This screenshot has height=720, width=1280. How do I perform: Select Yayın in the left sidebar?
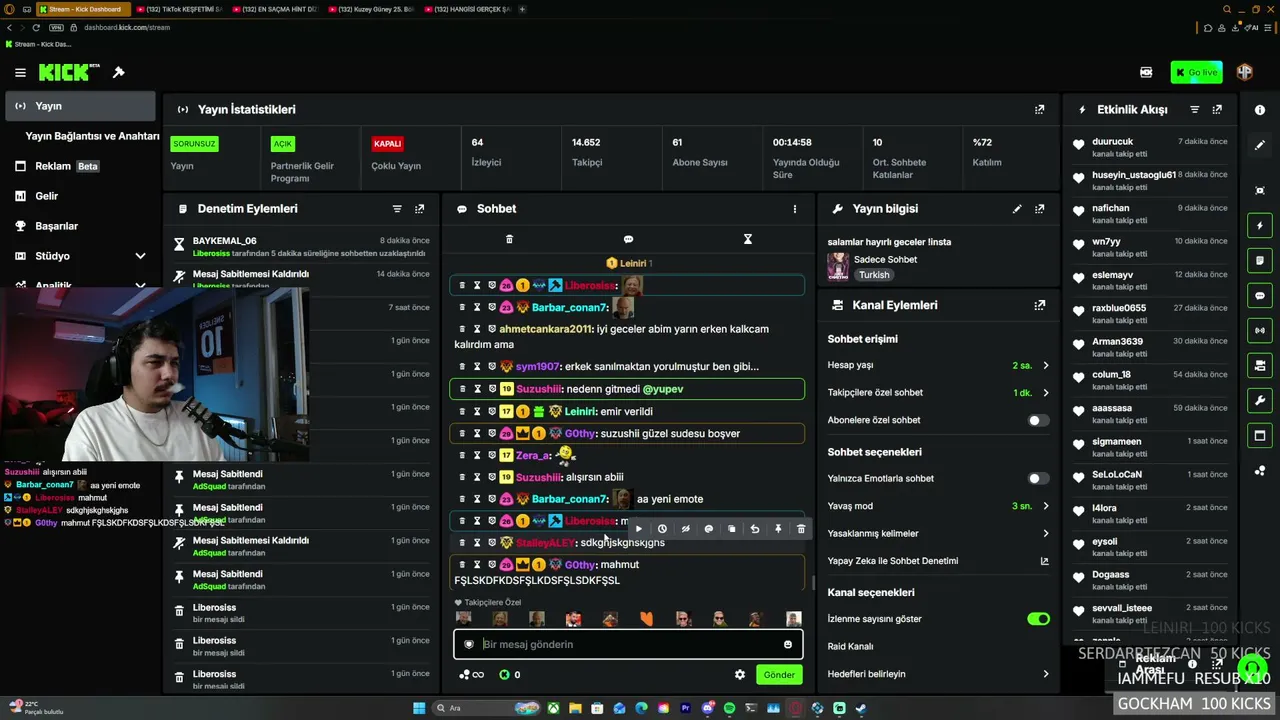click(80, 106)
